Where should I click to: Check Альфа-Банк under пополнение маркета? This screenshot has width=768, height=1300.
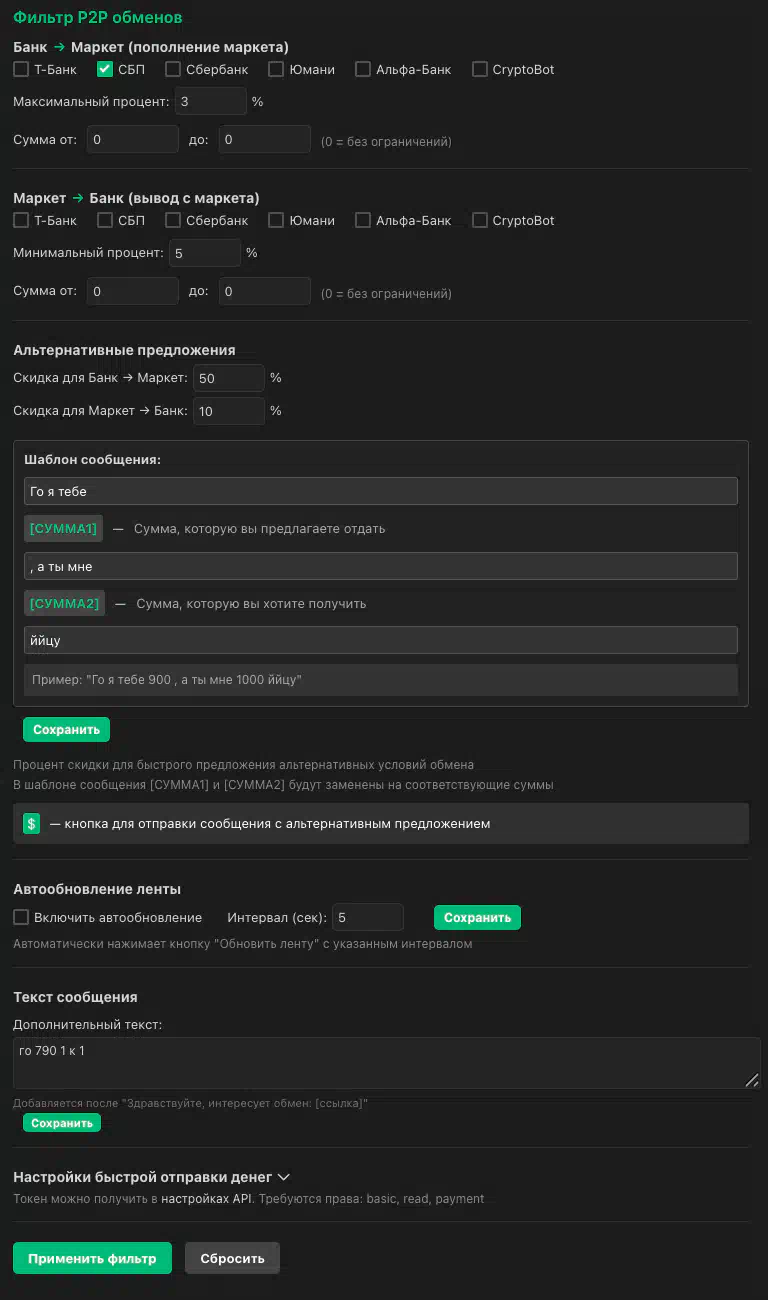pyautogui.click(x=363, y=70)
